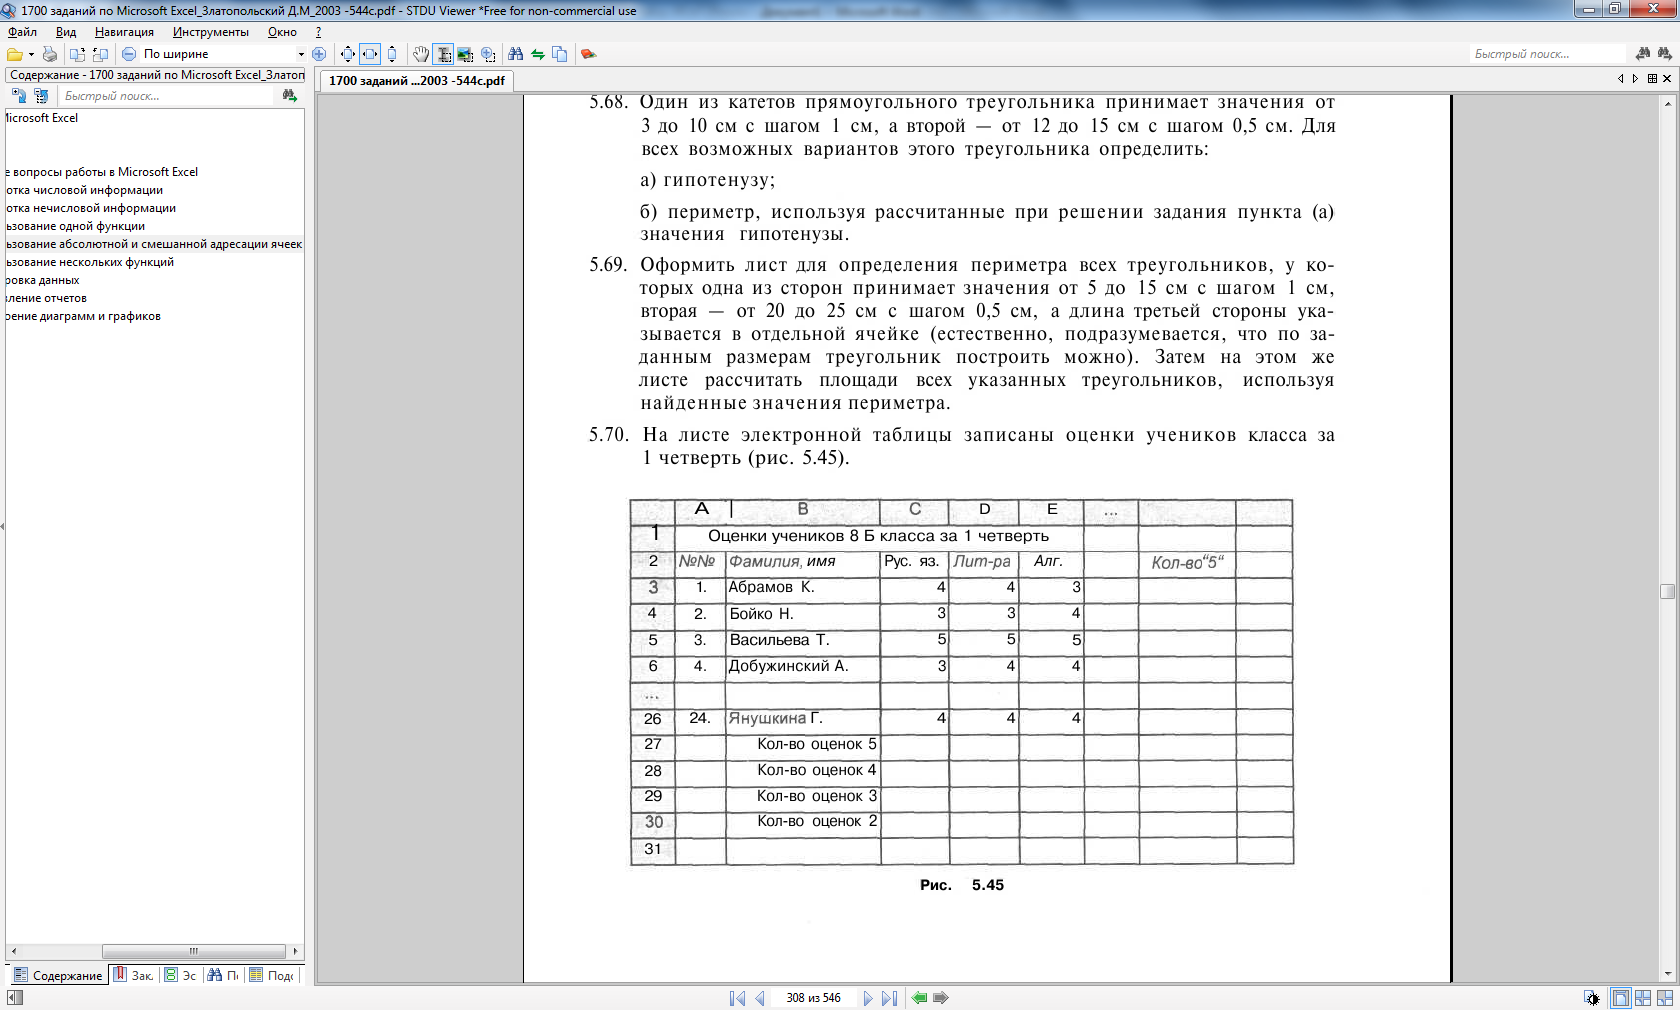Viewport: 1680px width, 1010px height.
Task: Open the Инструменты menu
Action: 210,32
